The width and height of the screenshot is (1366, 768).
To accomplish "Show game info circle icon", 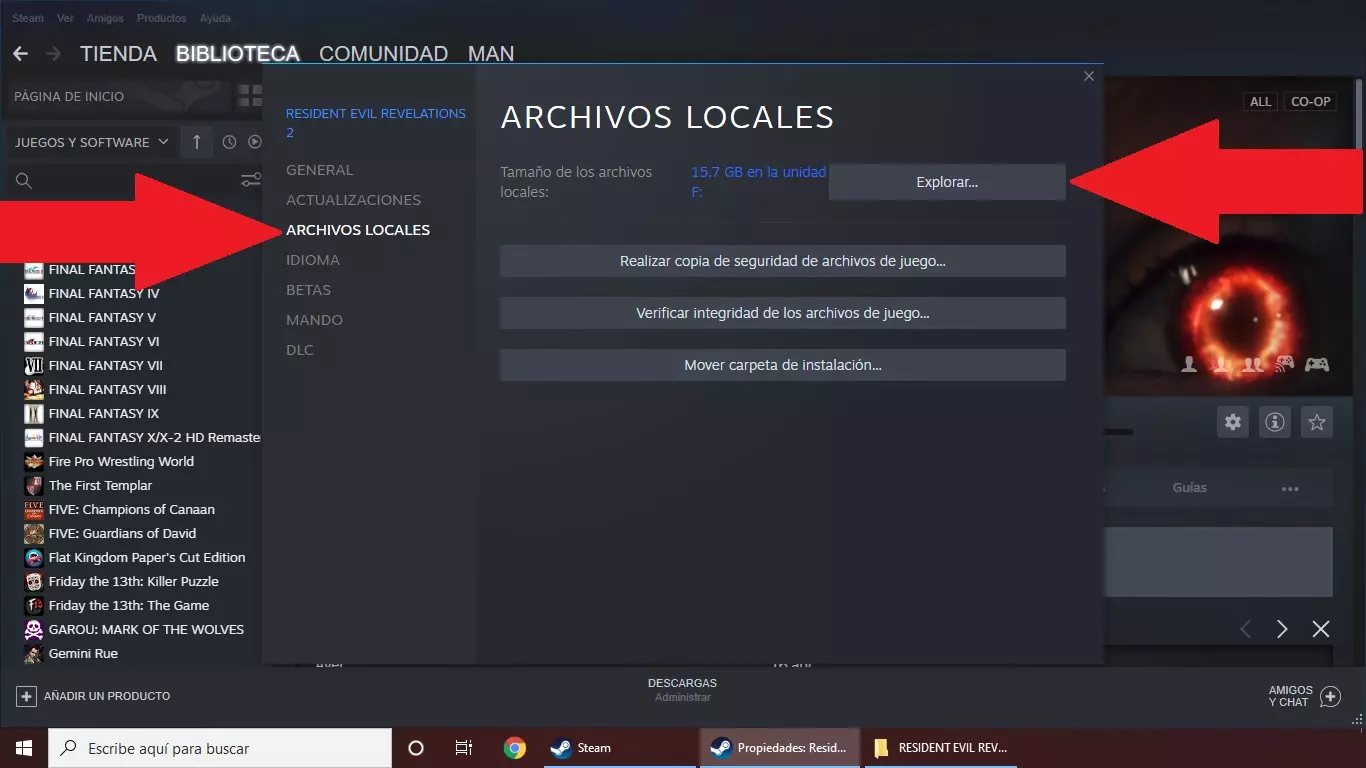I will click(x=1275, y=422).
